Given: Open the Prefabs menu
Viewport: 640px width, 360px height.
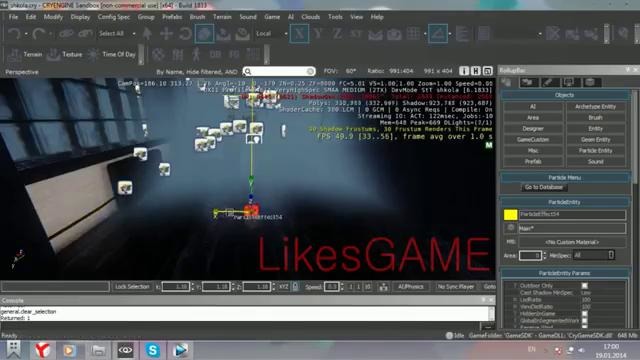Looking at the screenshot, I should click(x=172, y=17).
